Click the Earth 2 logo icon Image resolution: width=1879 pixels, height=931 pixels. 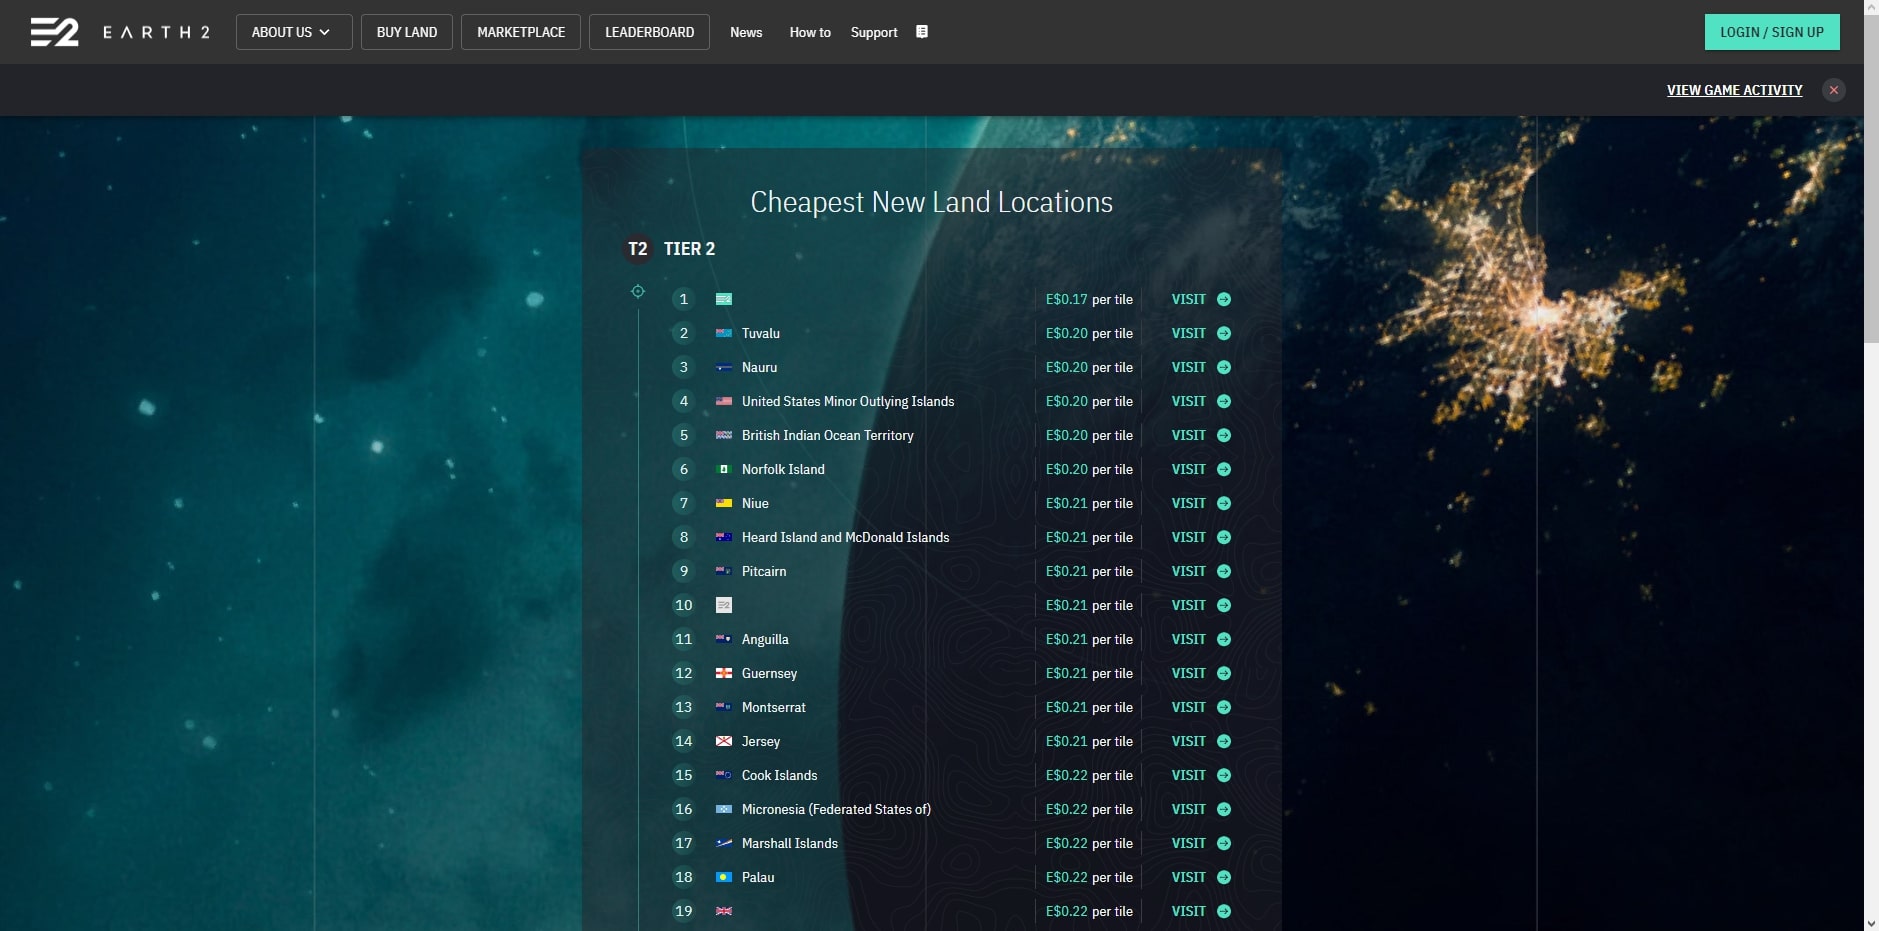pyautogui.click(x=54, y=32)
